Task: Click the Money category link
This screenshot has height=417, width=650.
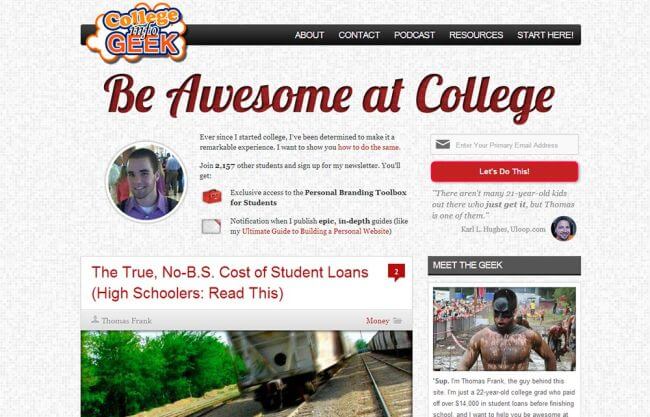Action: tap(378, 321)
